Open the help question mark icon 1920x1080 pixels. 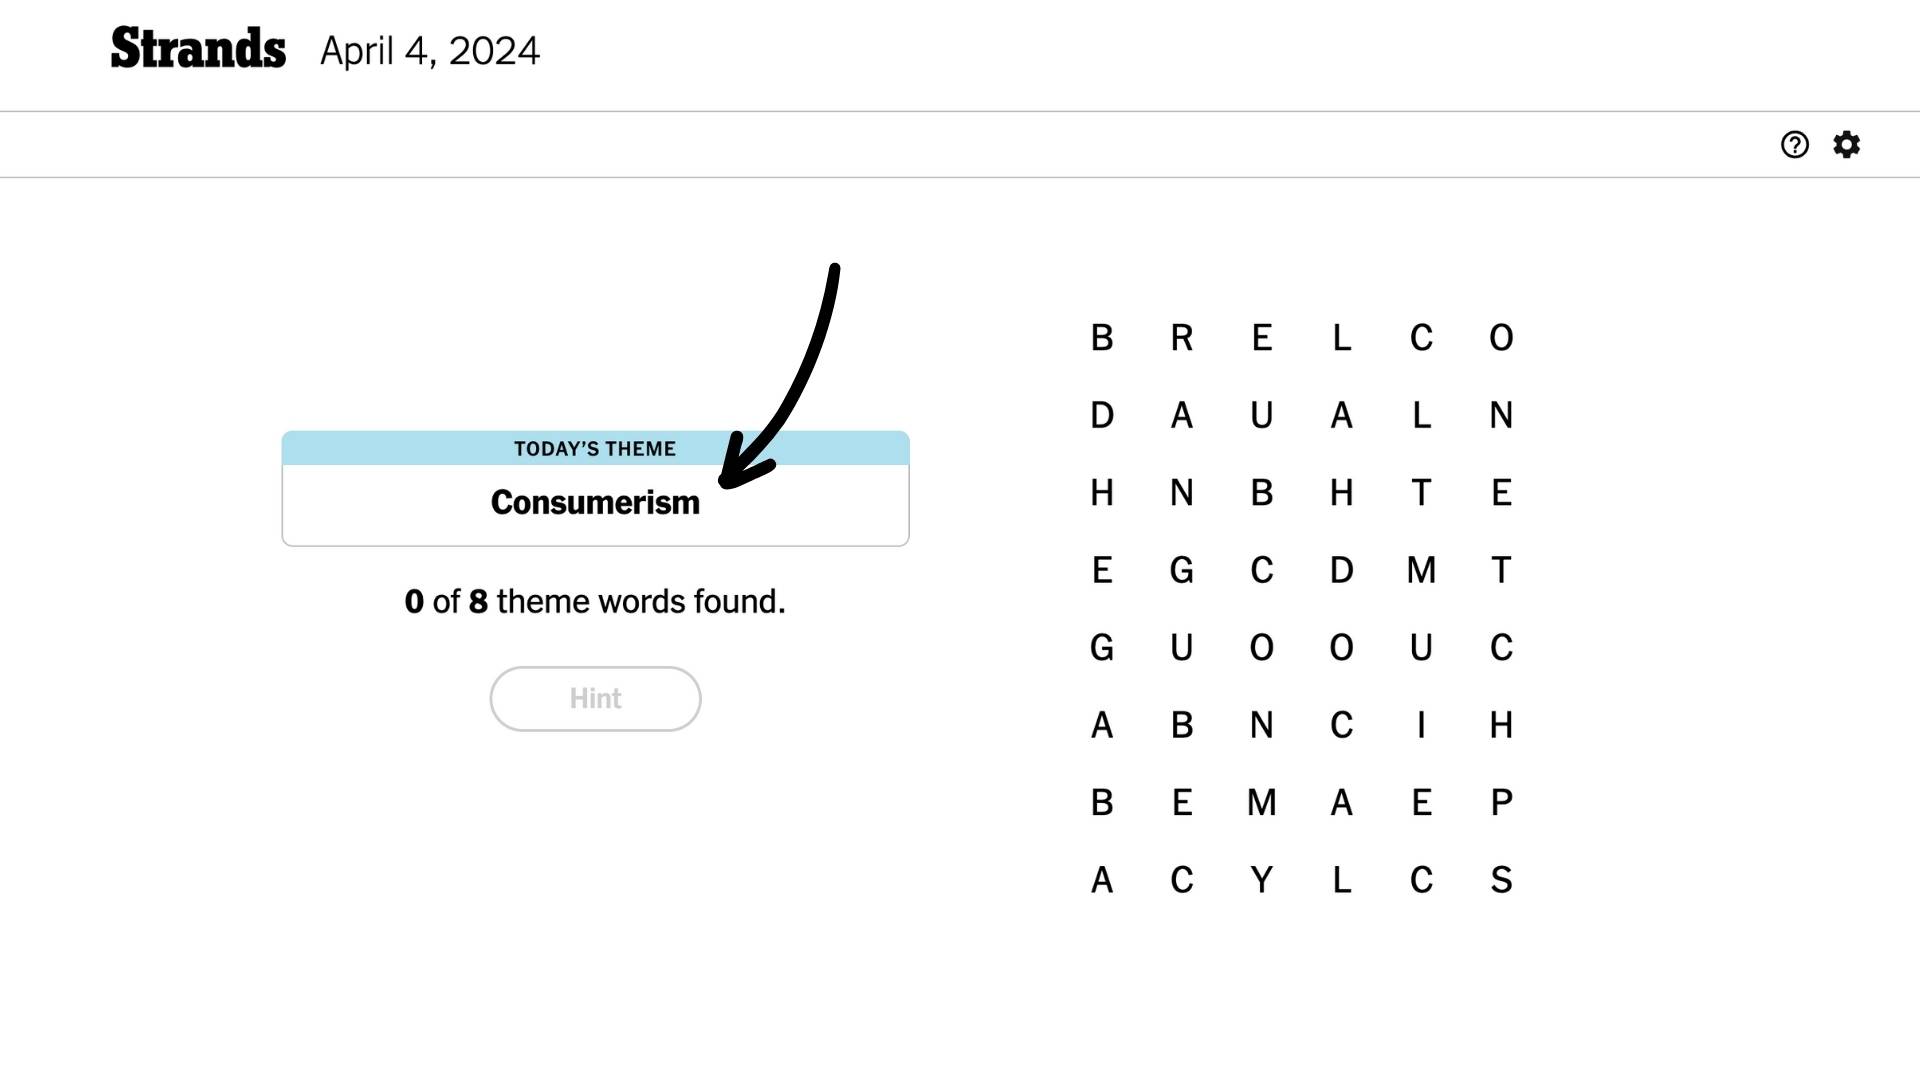coord(1795,145)
